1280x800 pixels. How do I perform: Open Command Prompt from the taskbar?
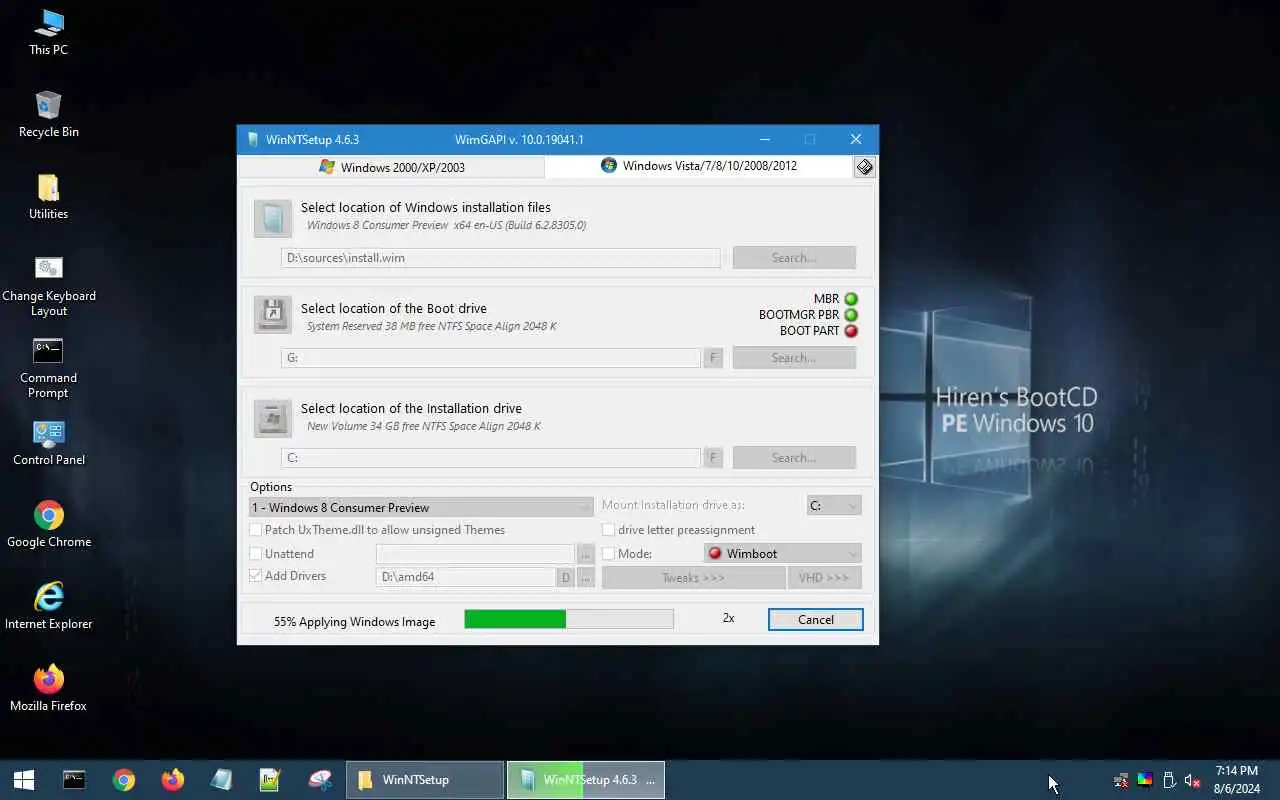pos(74,780)
